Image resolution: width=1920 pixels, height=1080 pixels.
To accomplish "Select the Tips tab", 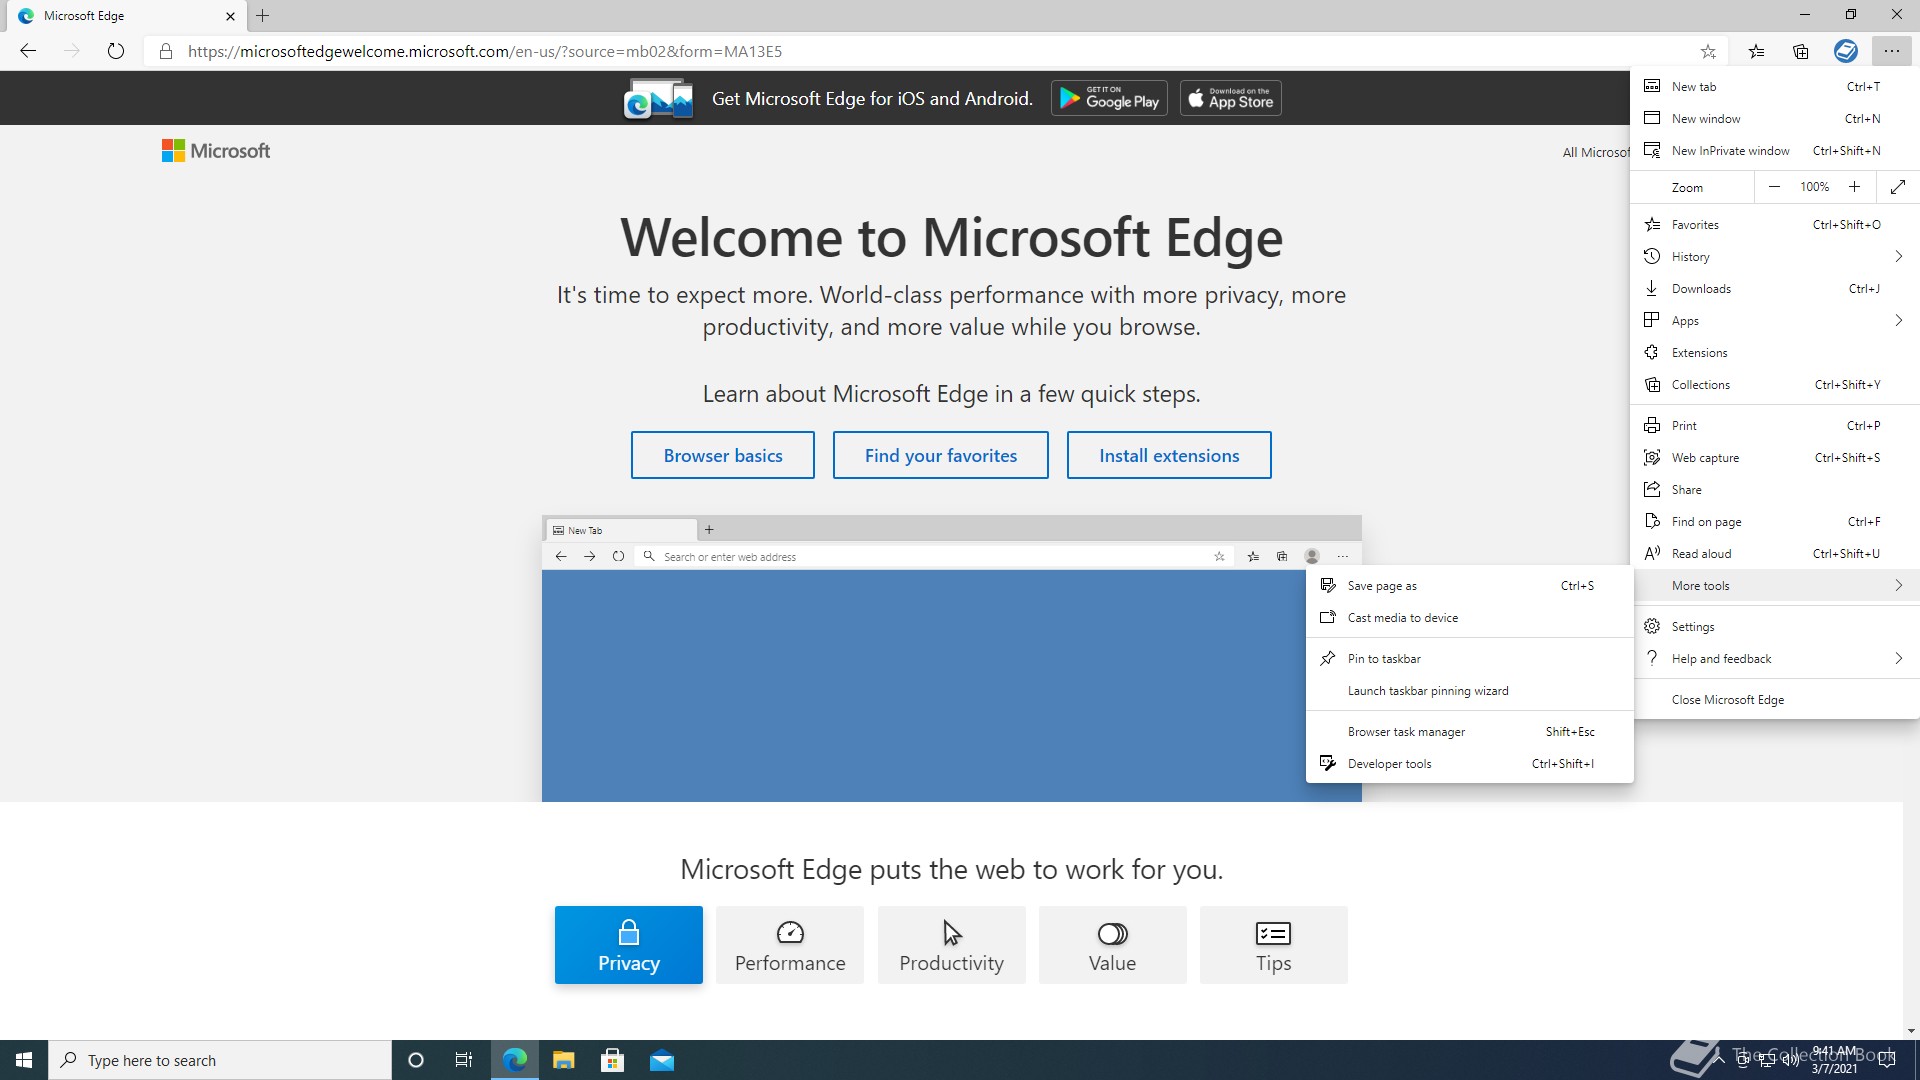I will pos(1274,945).
